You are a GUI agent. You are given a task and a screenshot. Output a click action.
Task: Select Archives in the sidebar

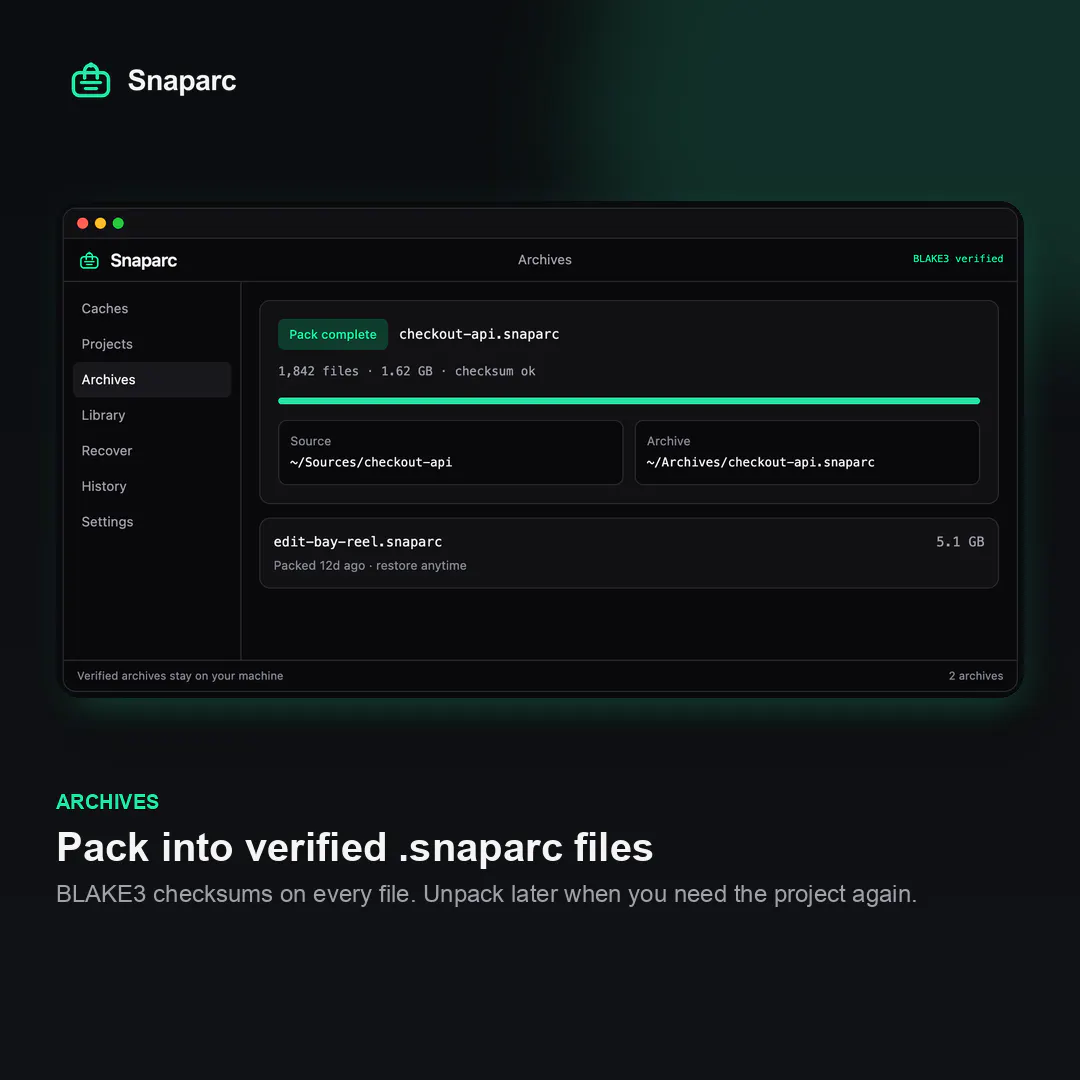pyautogui.click(x=152, y=380)
